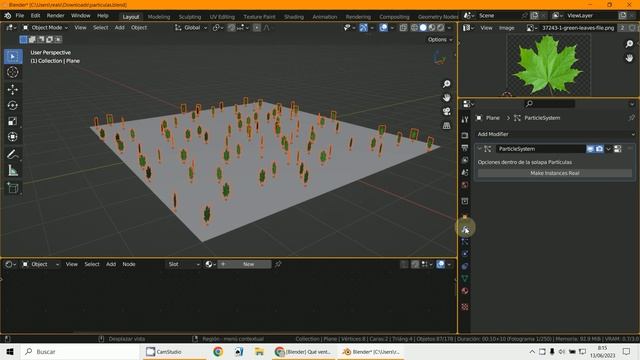Viewport: 640px width, 360px height.
Task: Switch to wireframe viewport shading
Action: coord(414,28)
